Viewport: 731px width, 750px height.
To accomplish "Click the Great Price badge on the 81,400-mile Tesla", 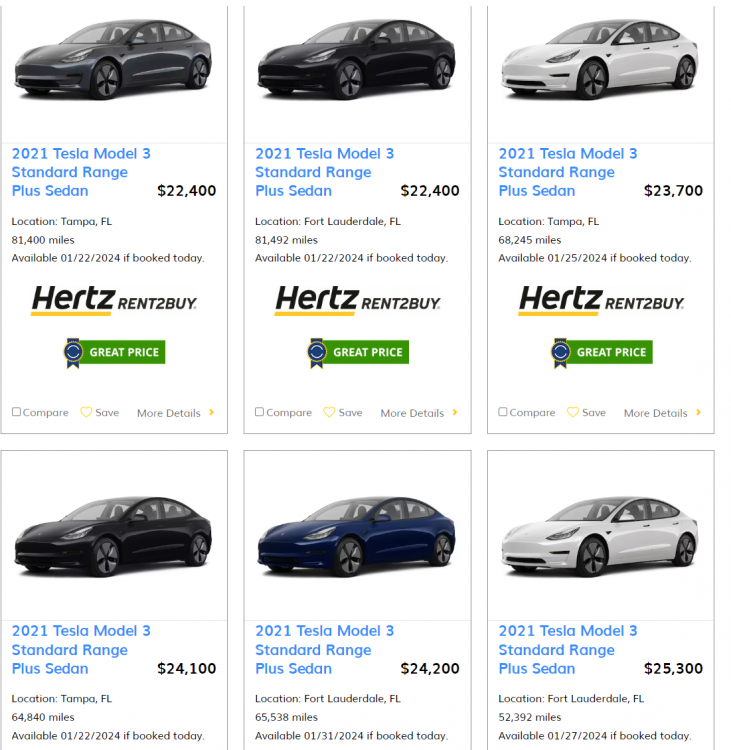I will (114, 352).
